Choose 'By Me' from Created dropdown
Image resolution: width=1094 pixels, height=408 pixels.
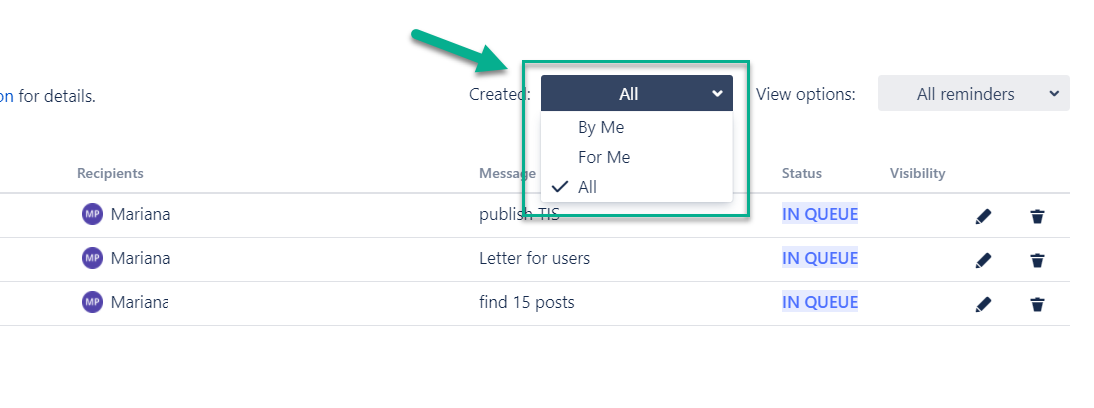point(601,127)
